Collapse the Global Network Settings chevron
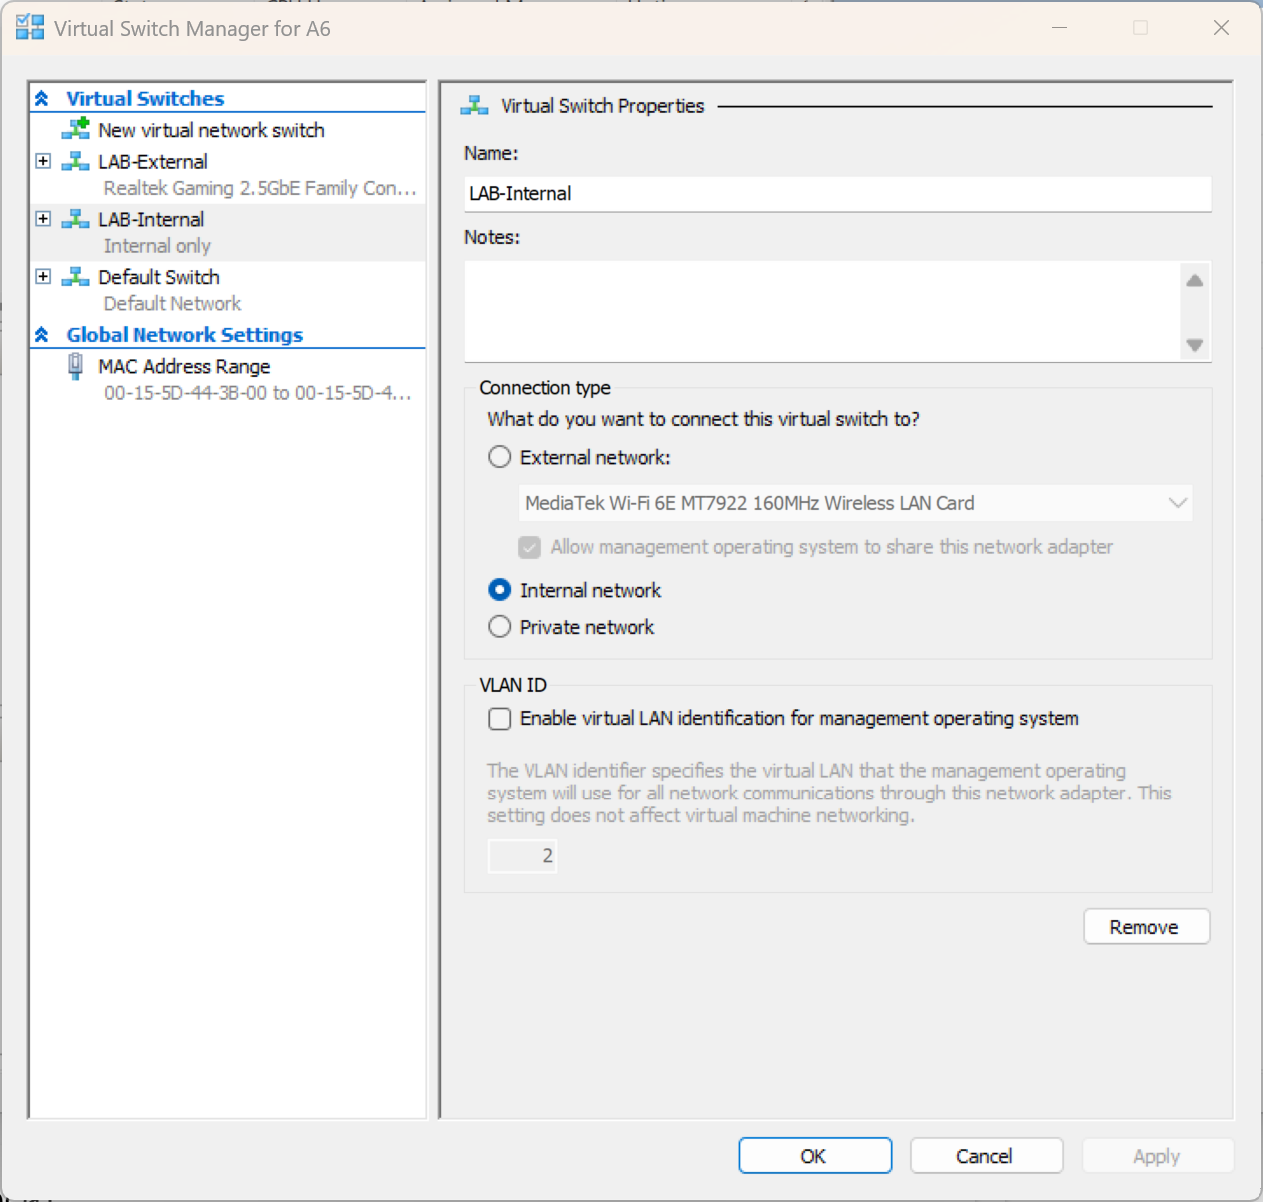Viewport: 1263px width, 1202px height. pos(42,334)
